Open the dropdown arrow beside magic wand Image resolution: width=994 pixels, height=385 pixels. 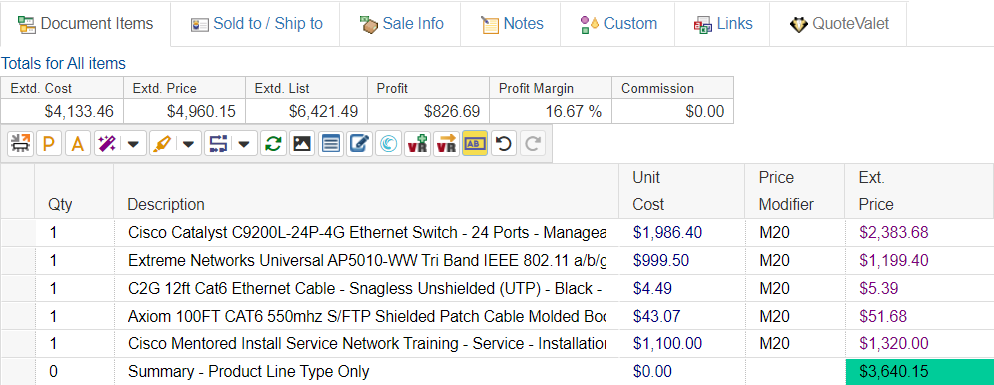click(x=133, y=144)
